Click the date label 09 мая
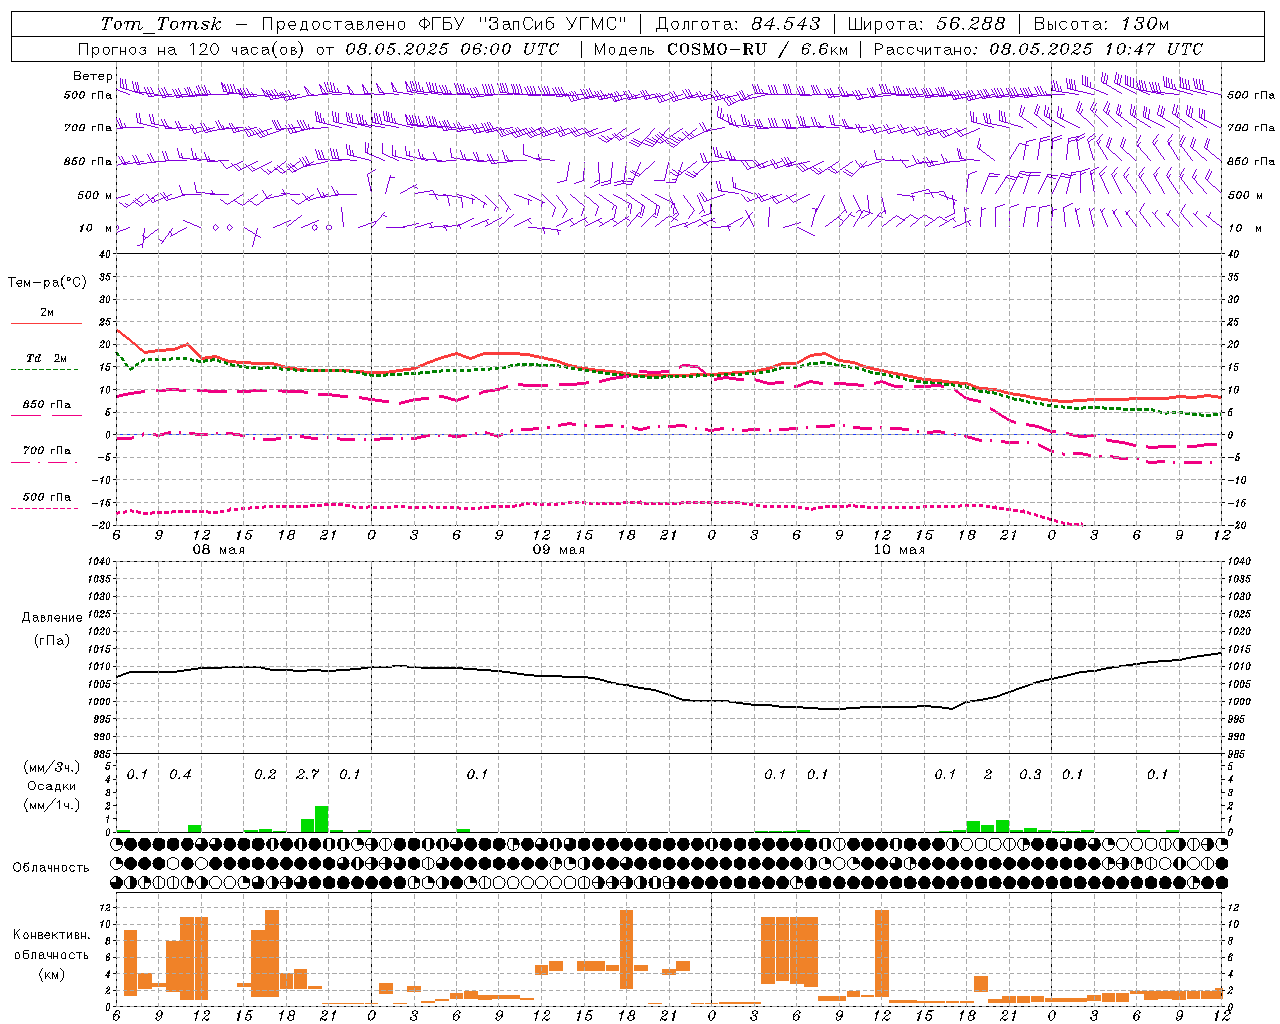The image size is (1280, 1024). (559, 550)
